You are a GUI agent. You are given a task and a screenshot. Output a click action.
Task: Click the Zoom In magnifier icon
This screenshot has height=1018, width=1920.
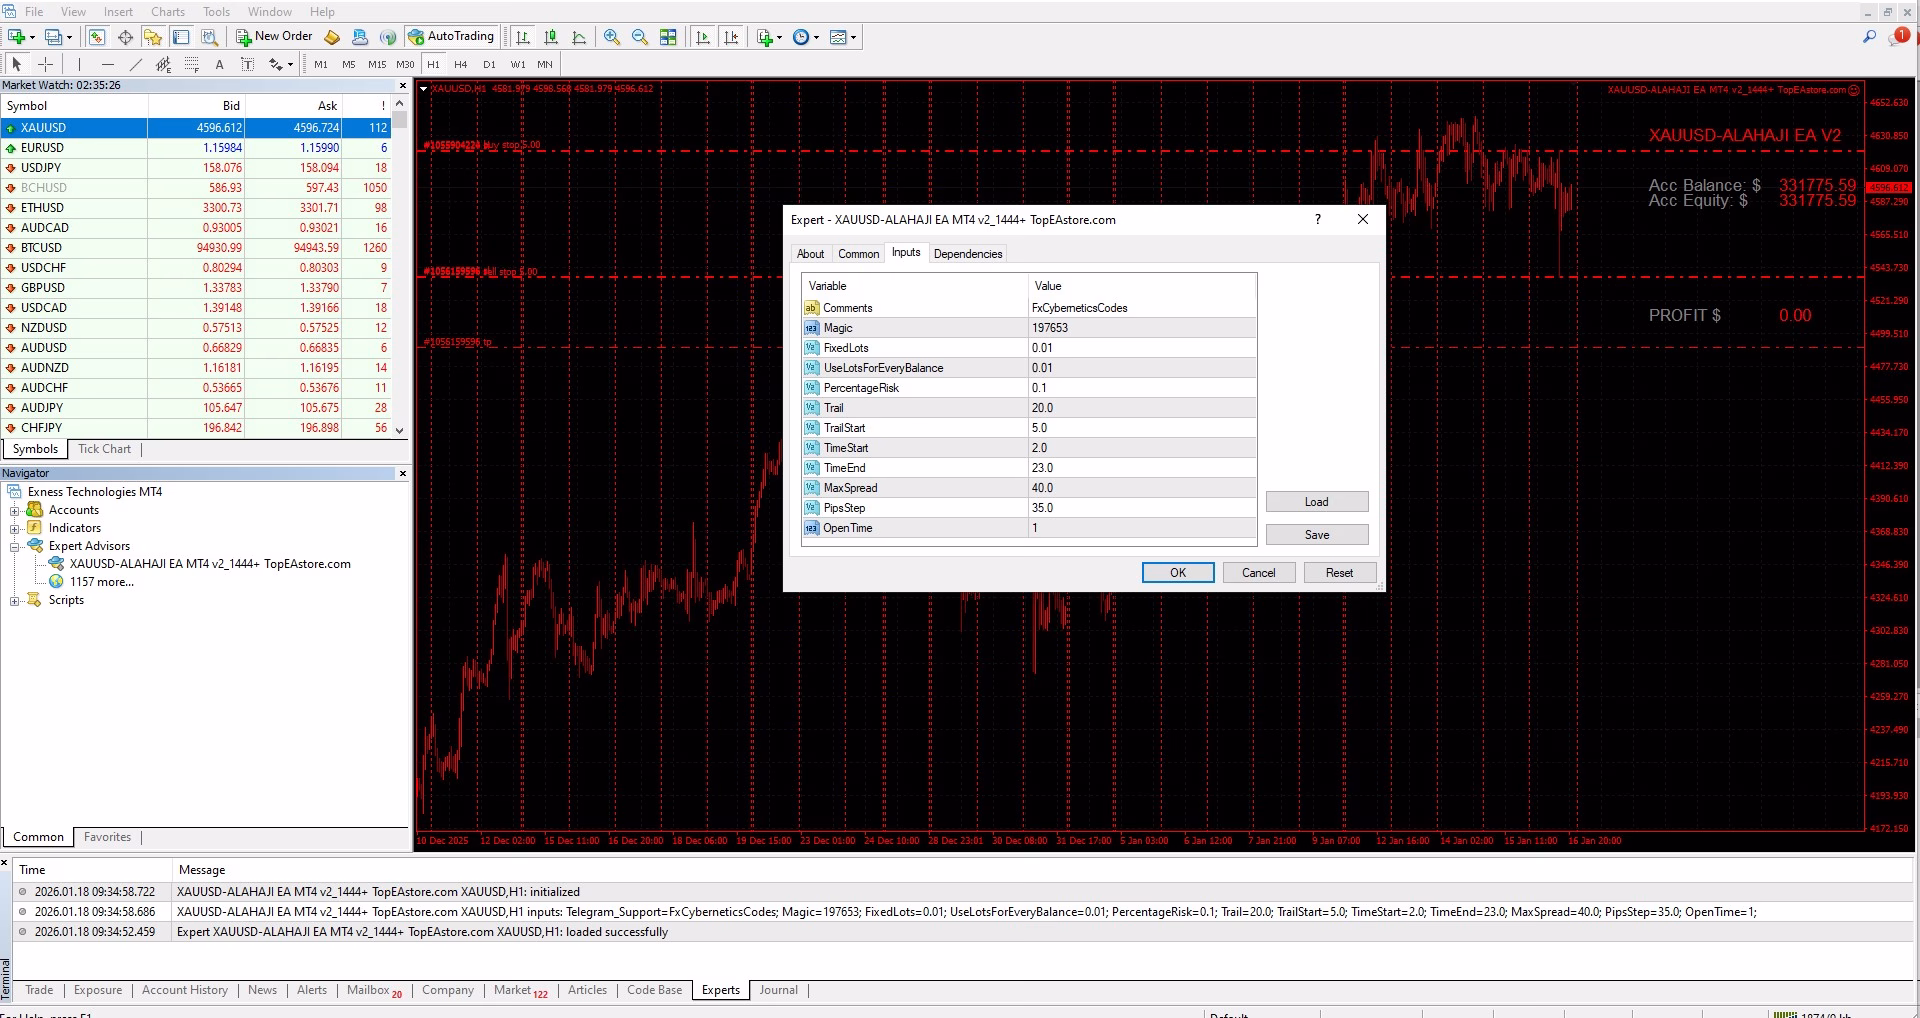(x=612, y=37)
